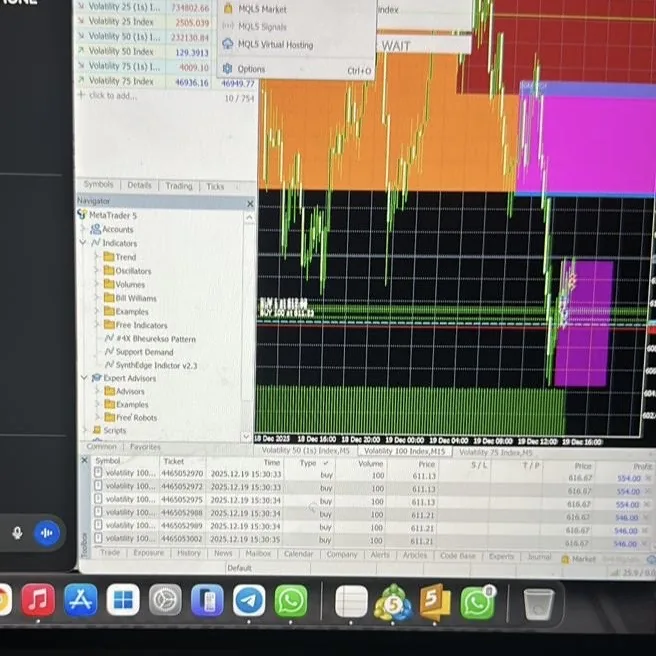656x656 pixels.
Task: Select the Support Demand indicator
Action: (x=139, y=351)
